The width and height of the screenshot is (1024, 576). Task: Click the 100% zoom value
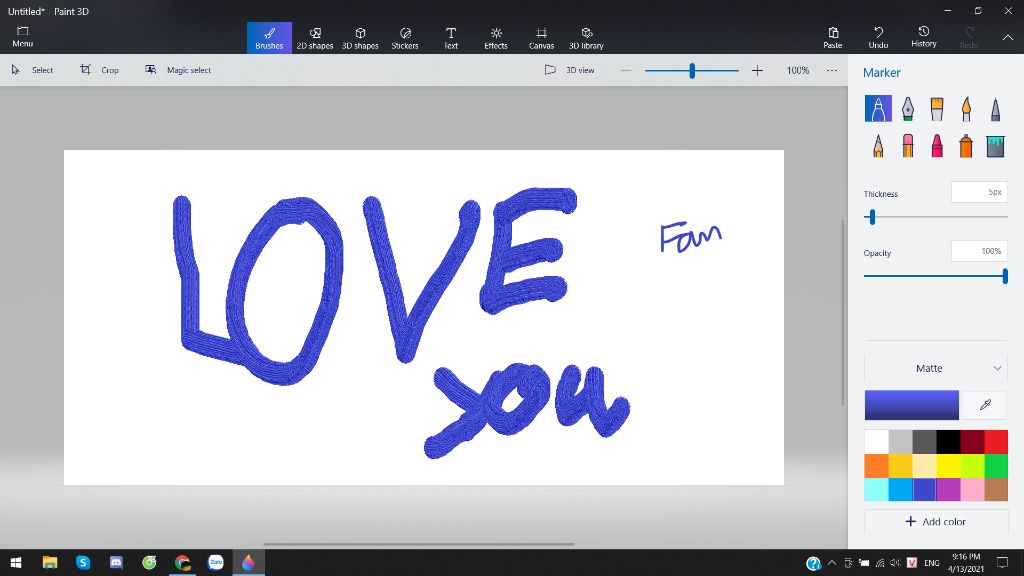797,70
